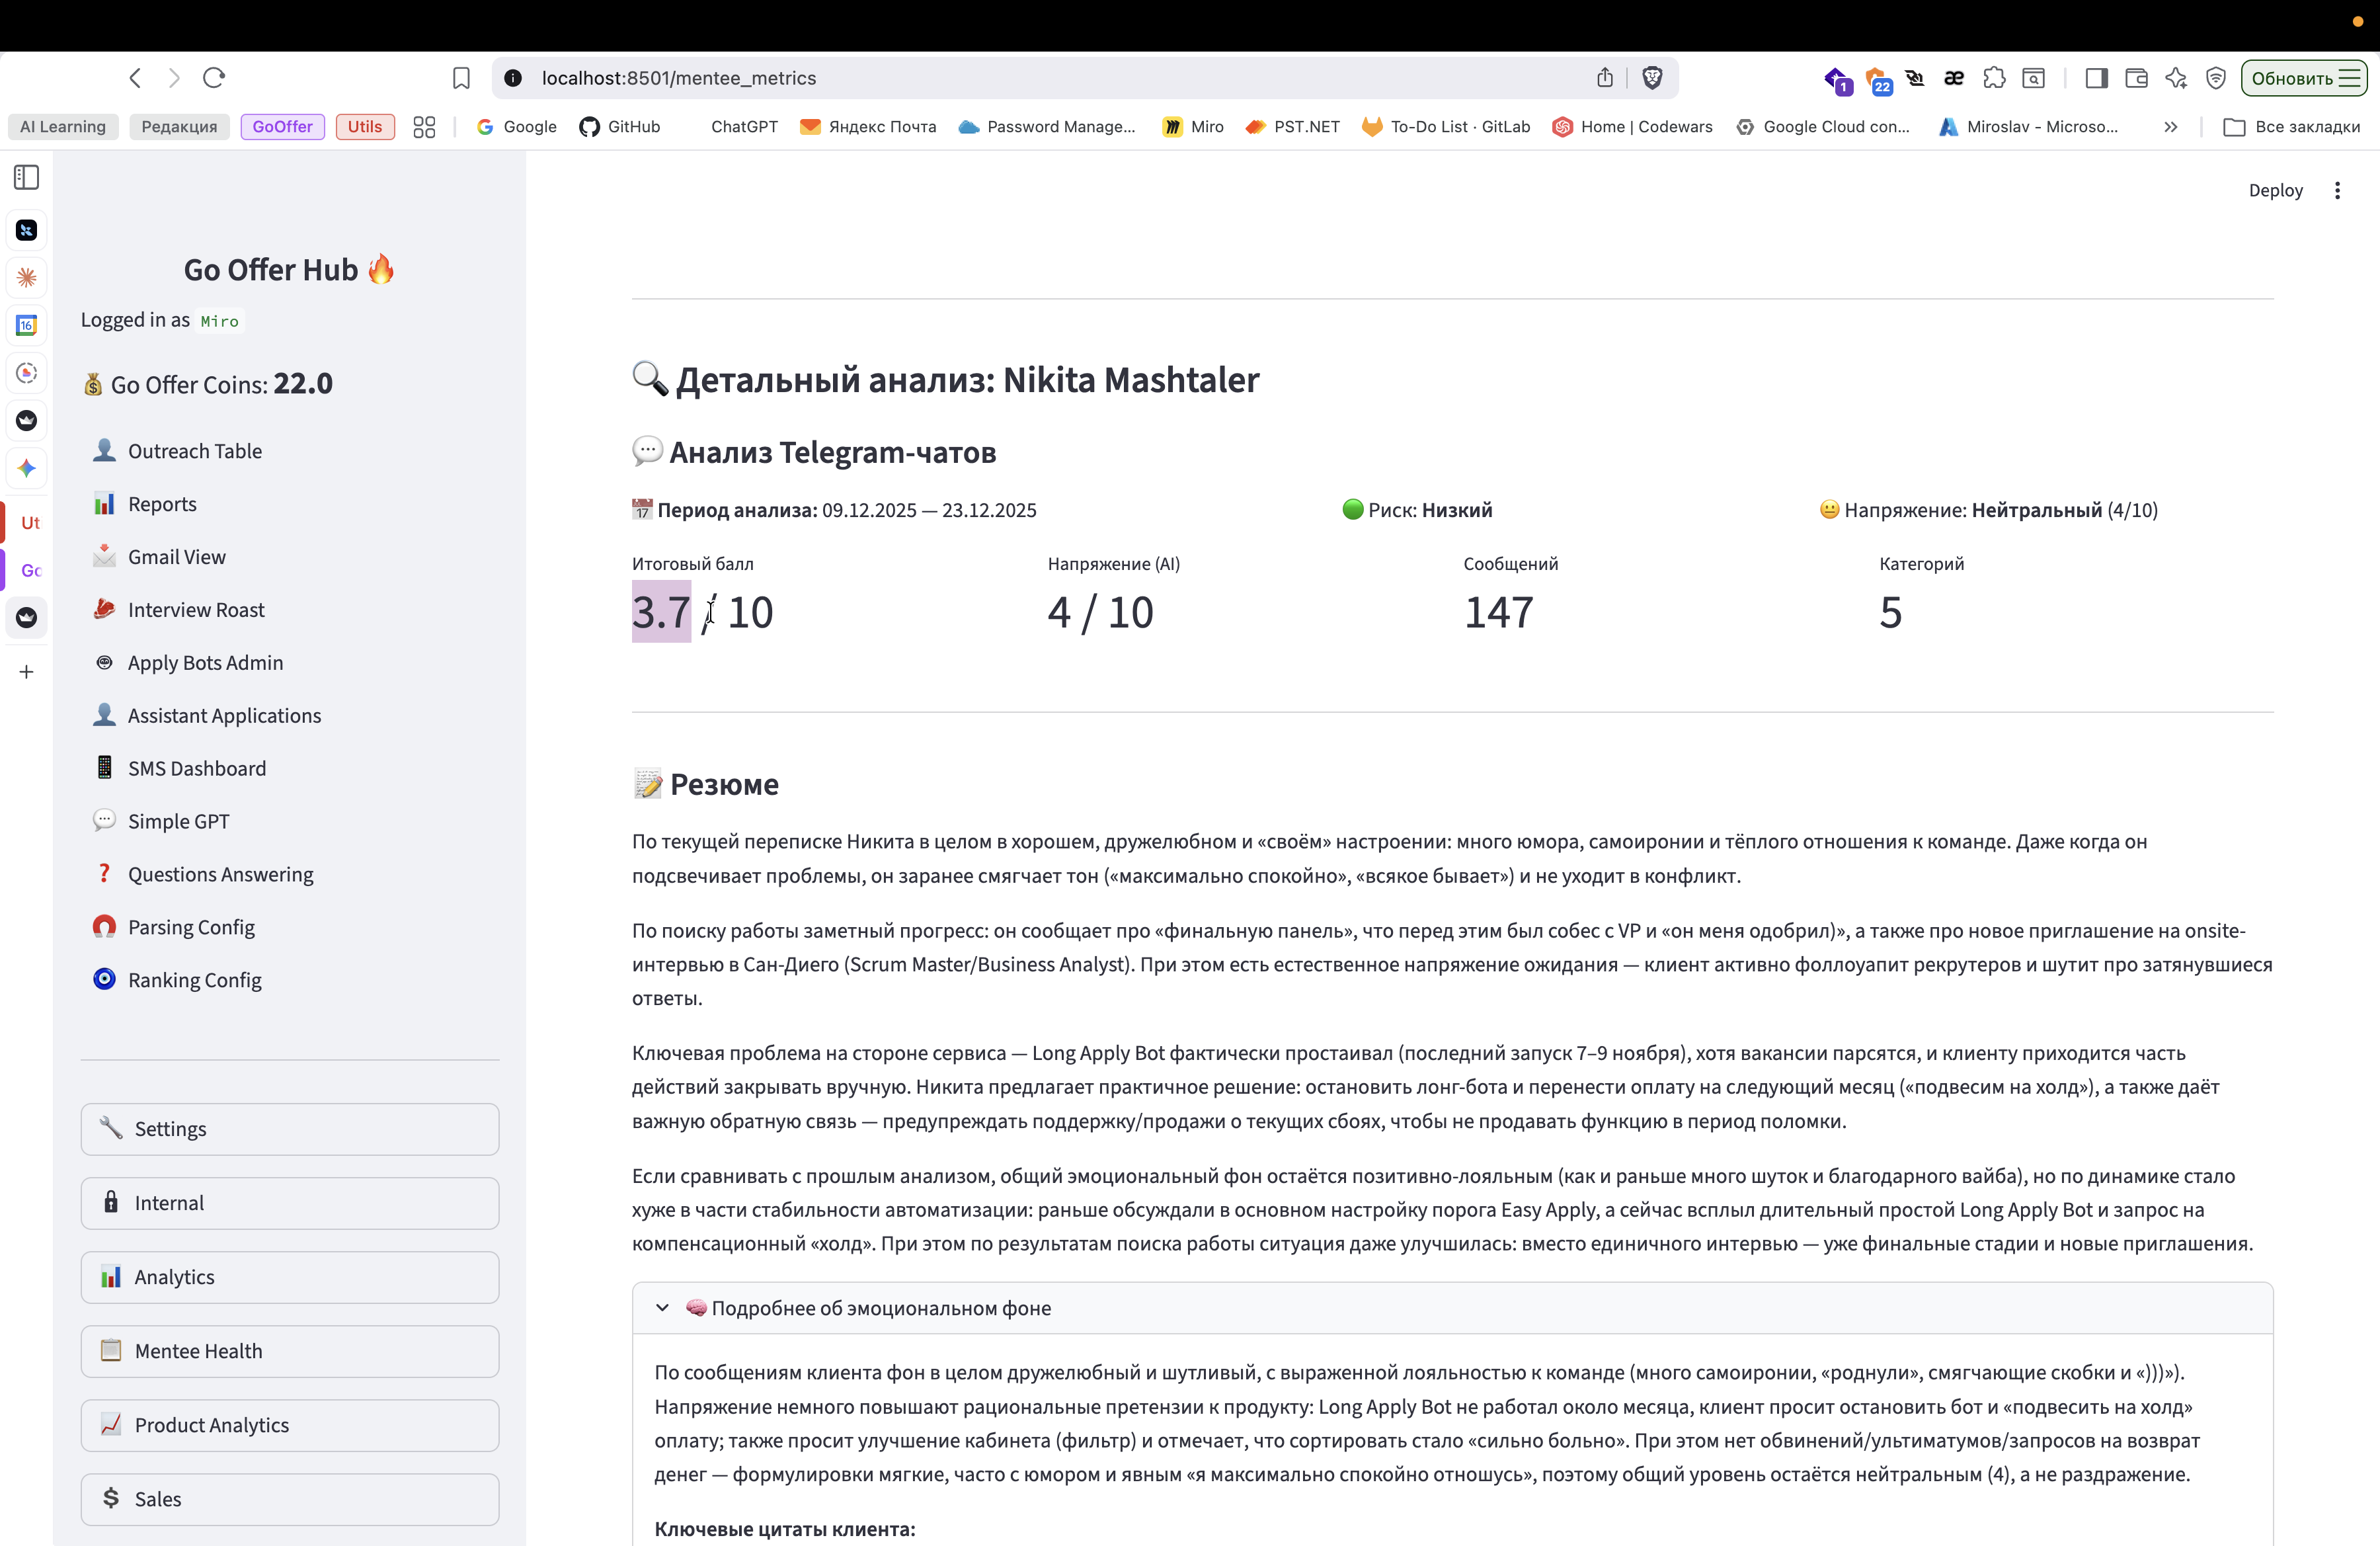The width and height of the screenshot is (2380, 1546).
Task: Open the GoOffer bookmark folder
Action: click(x=282, y=127)
